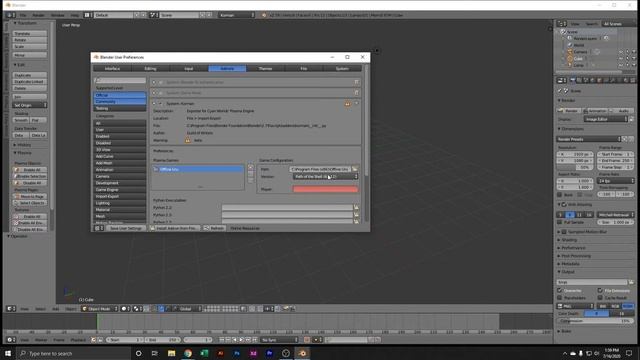
Task: Open the Display Image Editor dropdown
Action: pos(606,119)
